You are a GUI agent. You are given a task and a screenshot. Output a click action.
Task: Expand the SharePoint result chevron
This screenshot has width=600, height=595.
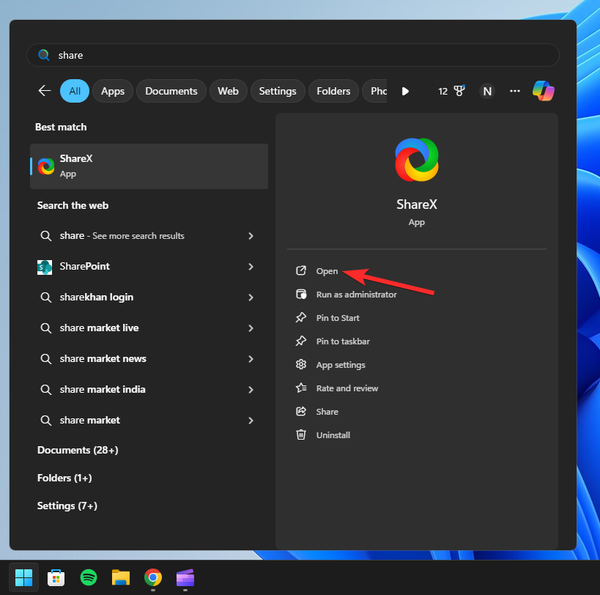(251, 267)
